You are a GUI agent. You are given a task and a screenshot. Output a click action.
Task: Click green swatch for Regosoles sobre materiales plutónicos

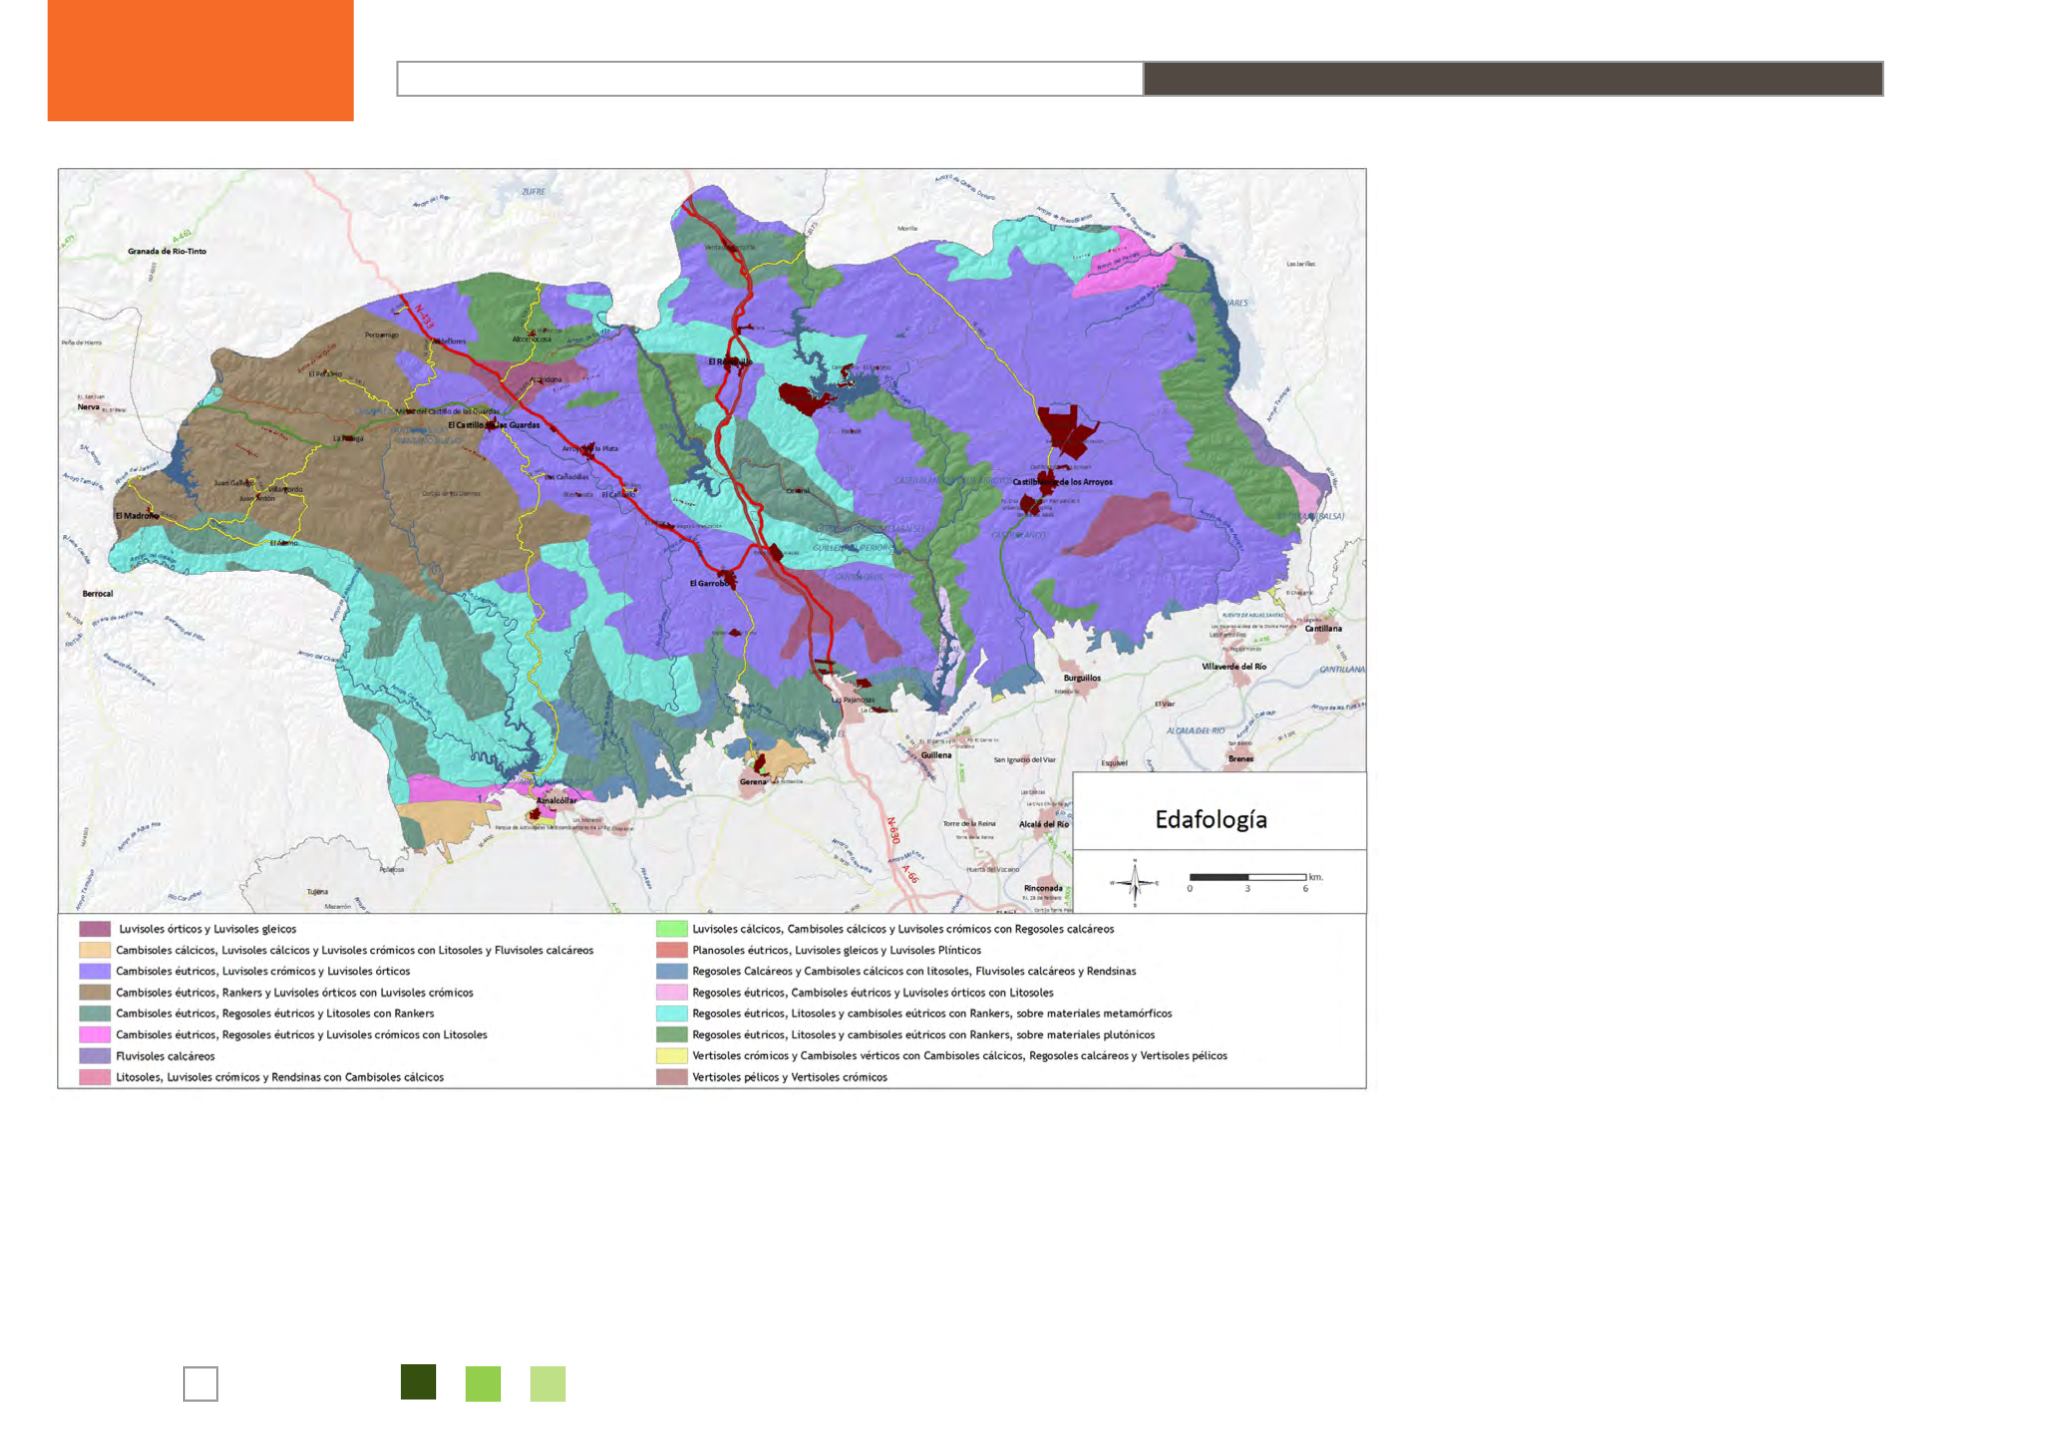click(672, 1035)
